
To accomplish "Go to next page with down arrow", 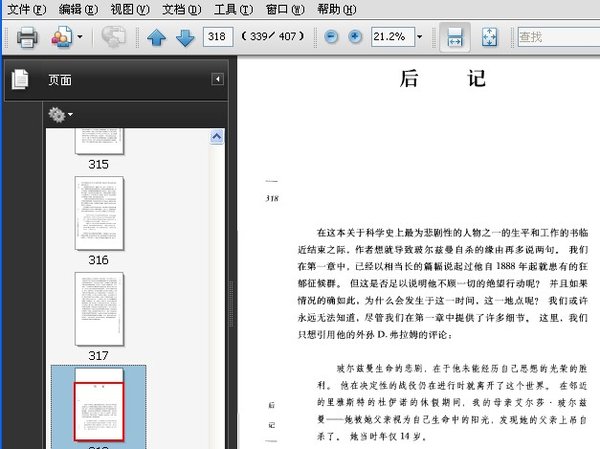I will pyautogui.click(x=184, y=38).
